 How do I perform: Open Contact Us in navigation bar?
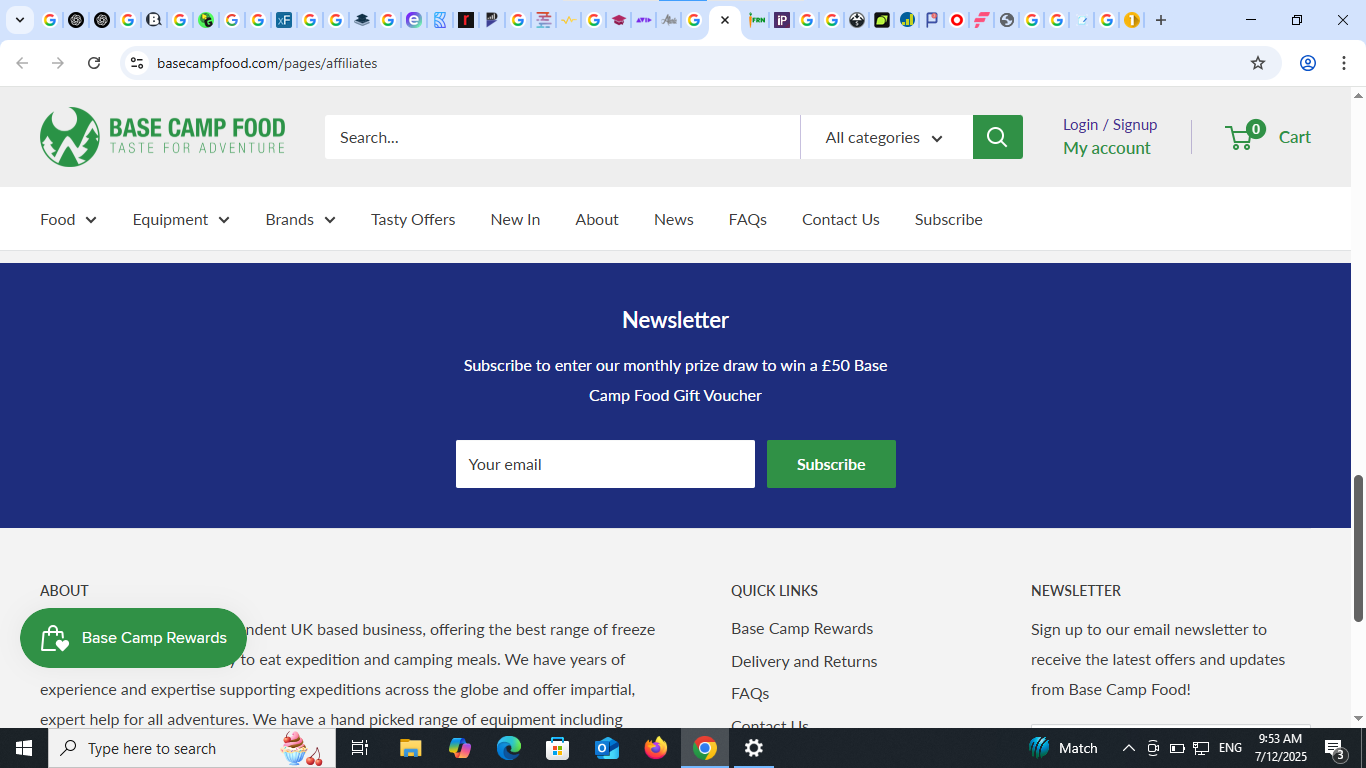841,219
